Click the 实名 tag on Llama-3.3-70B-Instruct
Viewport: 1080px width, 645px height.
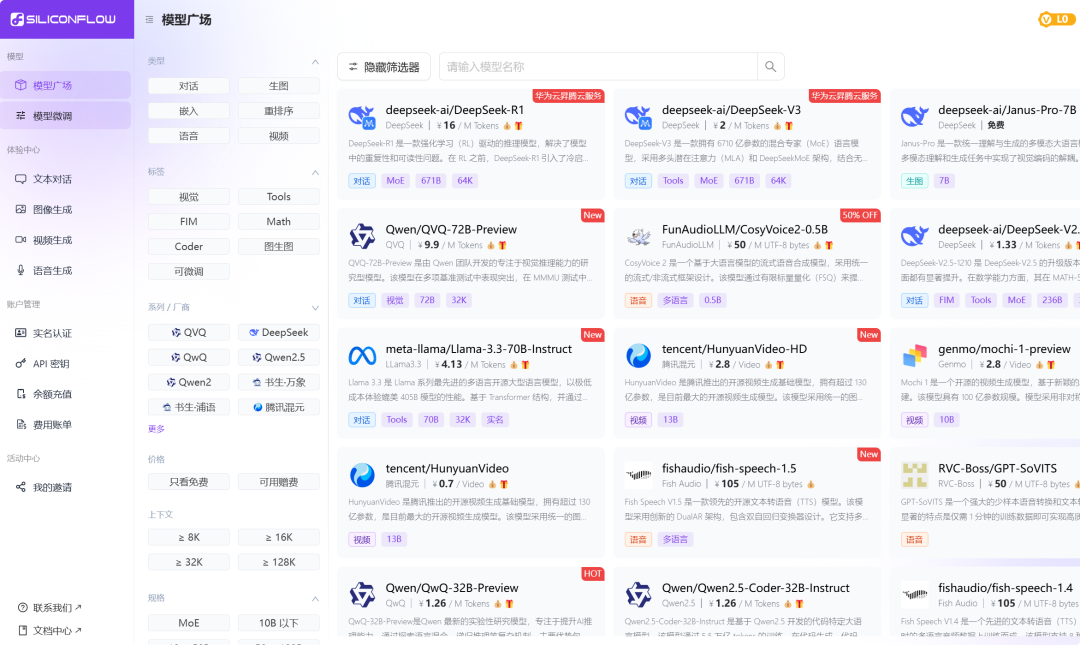(x=495, y=420)
